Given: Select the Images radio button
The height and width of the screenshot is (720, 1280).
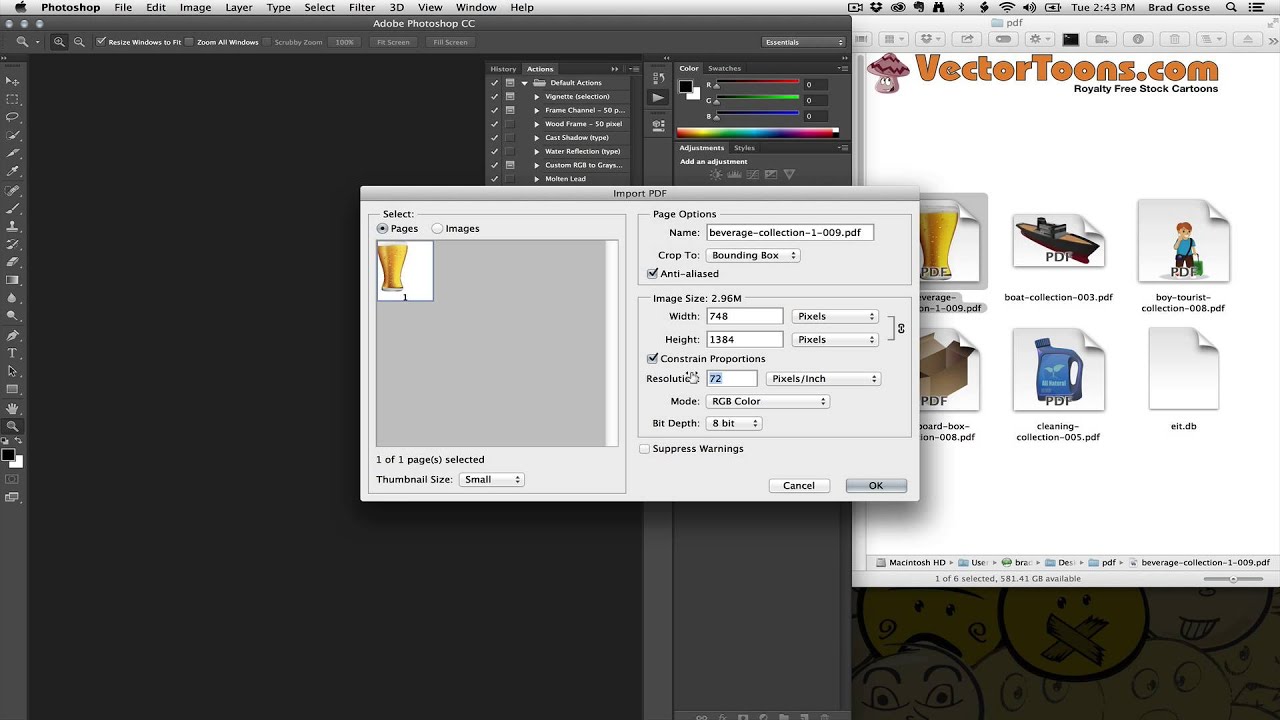Looking at the screenshot, I should click(x=437, y=228).
